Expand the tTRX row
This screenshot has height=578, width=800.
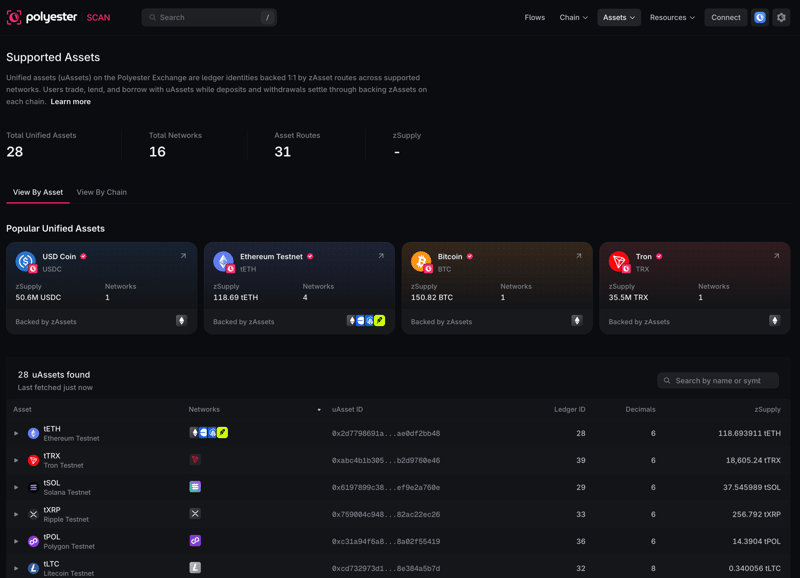click(x=16, y=461)
